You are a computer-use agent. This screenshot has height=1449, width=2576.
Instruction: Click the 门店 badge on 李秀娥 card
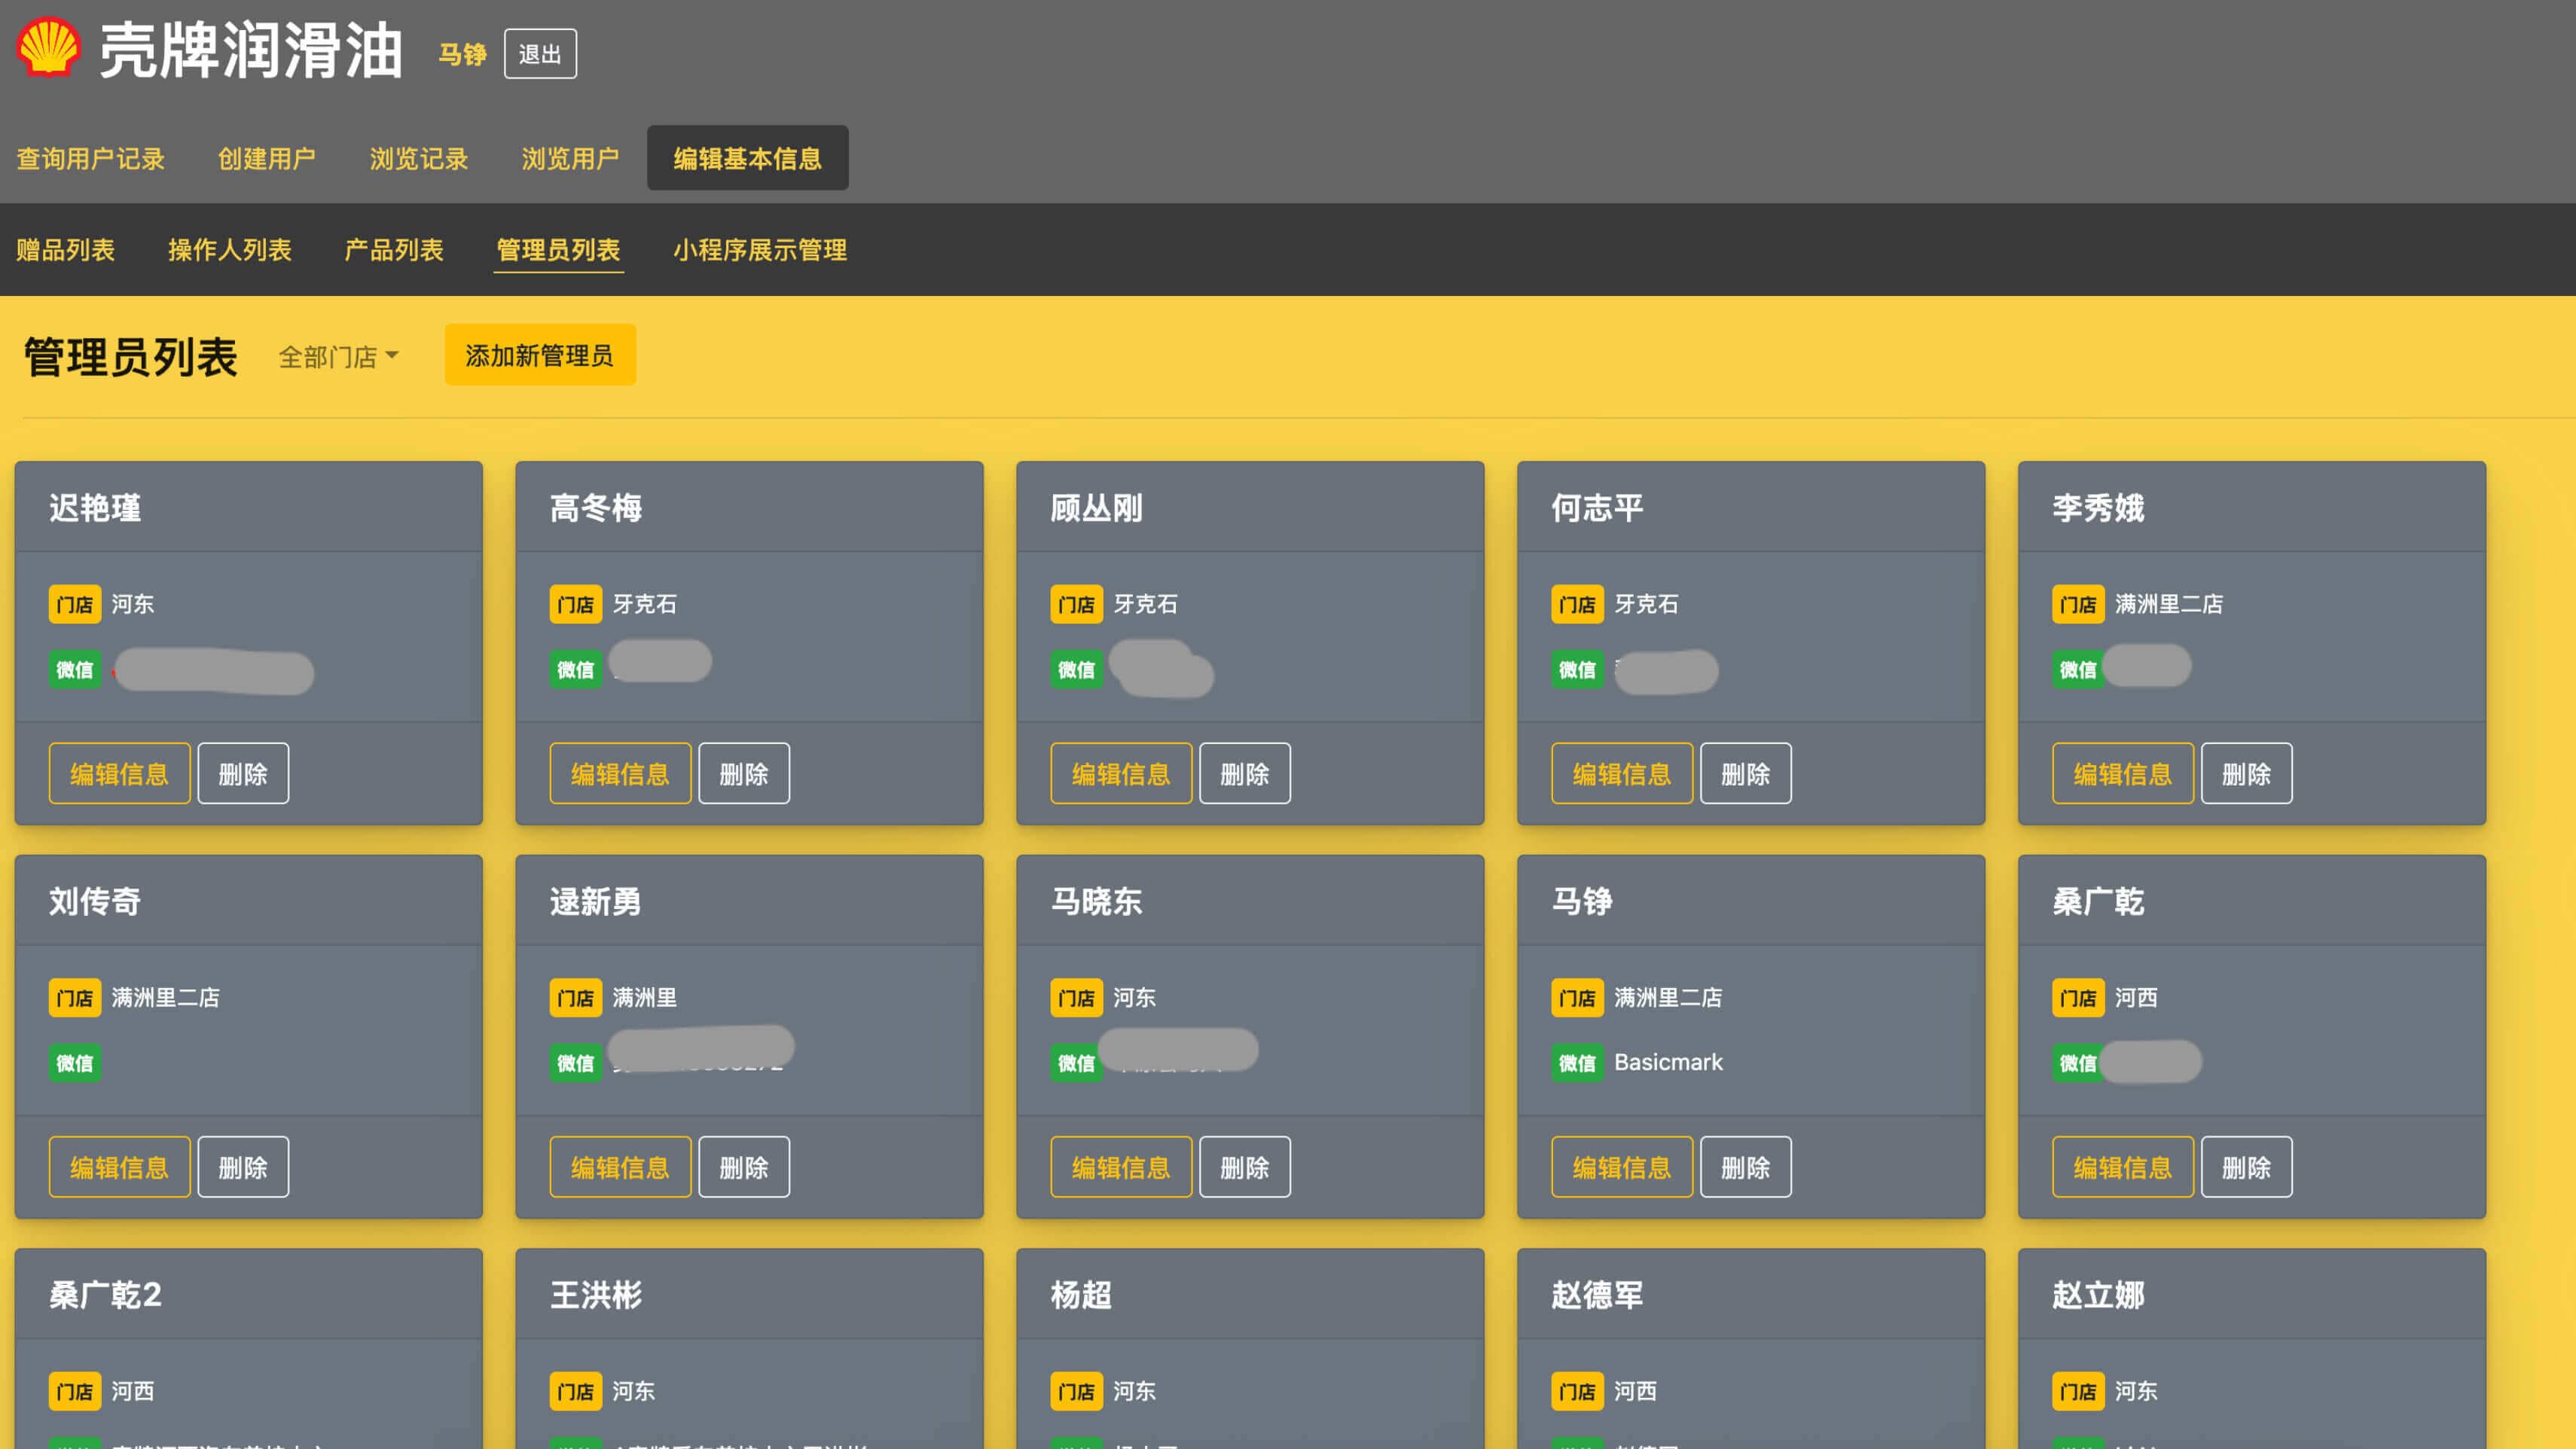(x=2078, y=604)
